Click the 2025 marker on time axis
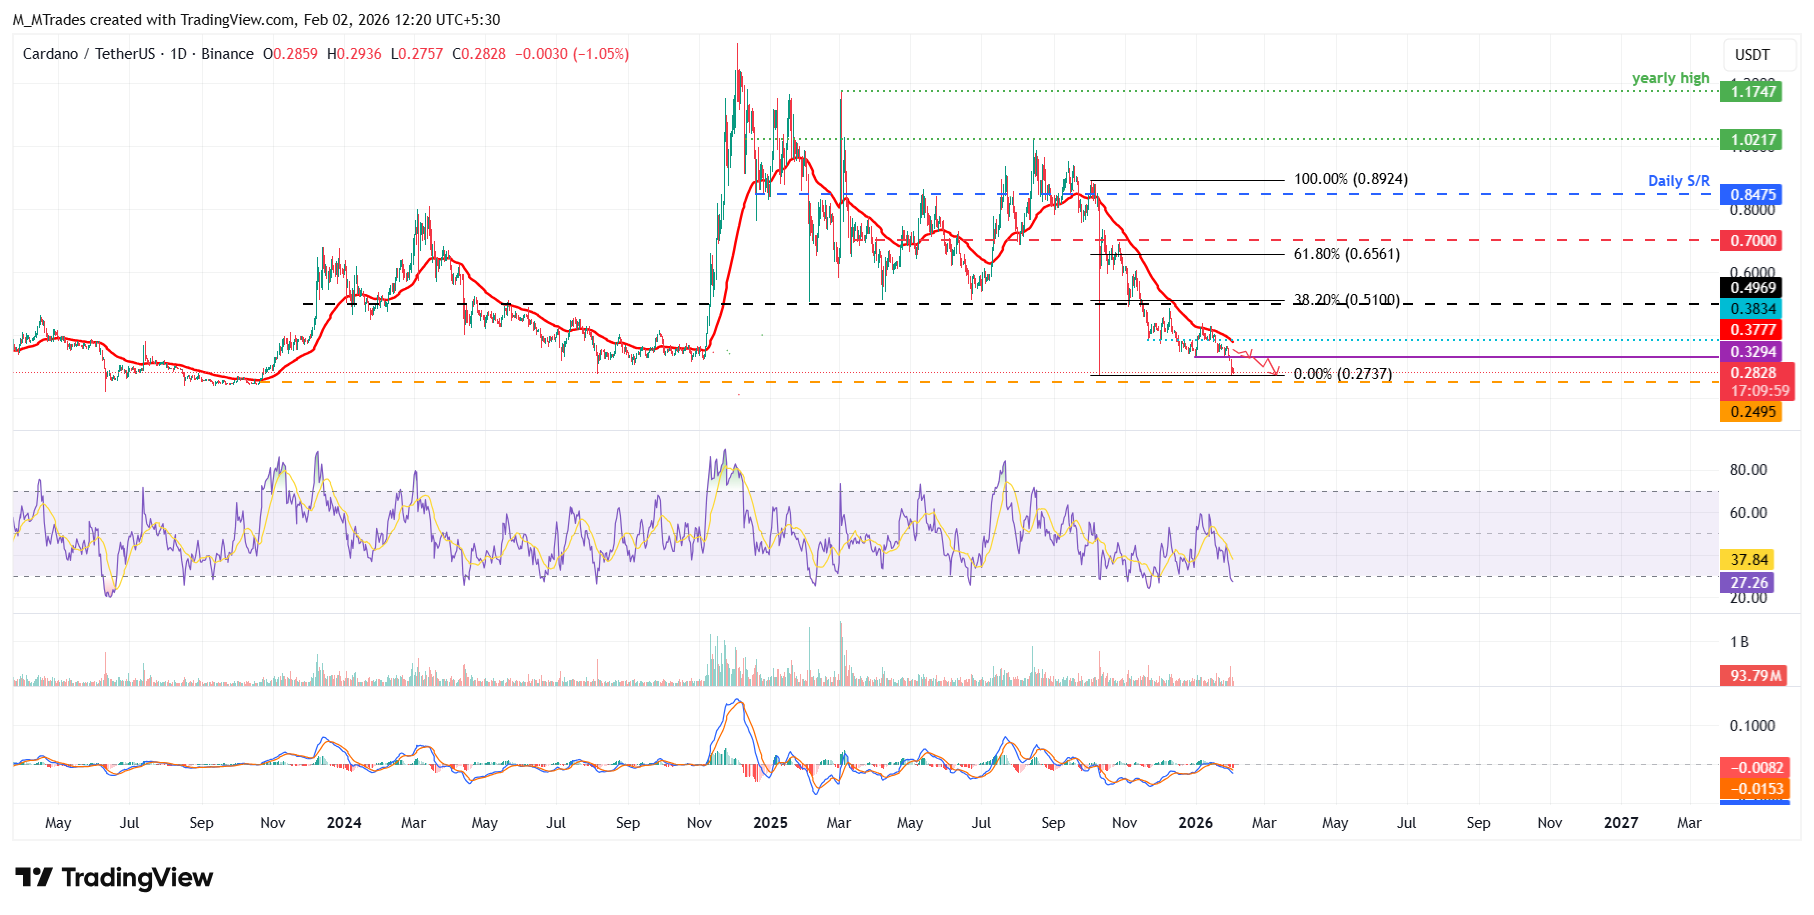 [x=770, y=823]
